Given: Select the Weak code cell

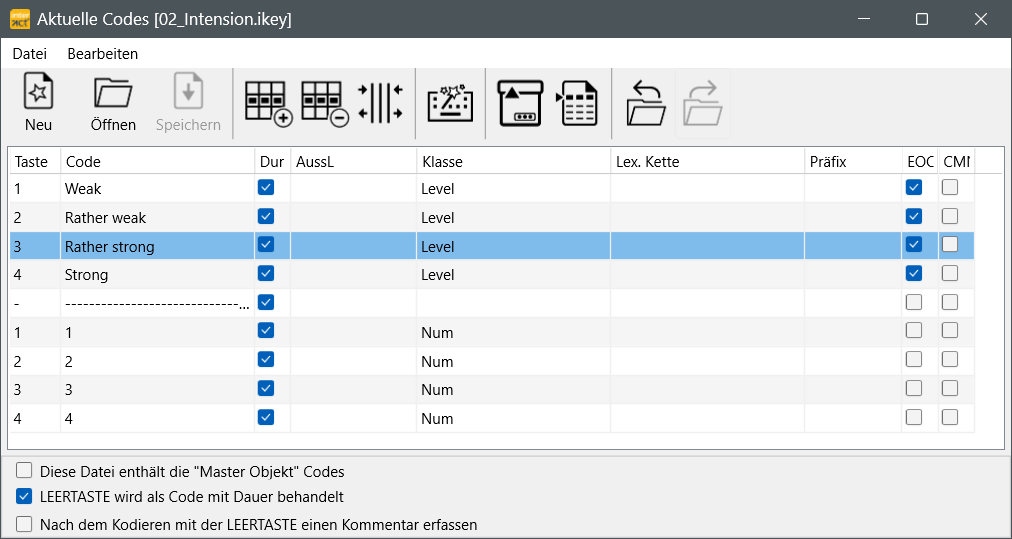Looking at the screenshot, I should [x=157, y=188].
